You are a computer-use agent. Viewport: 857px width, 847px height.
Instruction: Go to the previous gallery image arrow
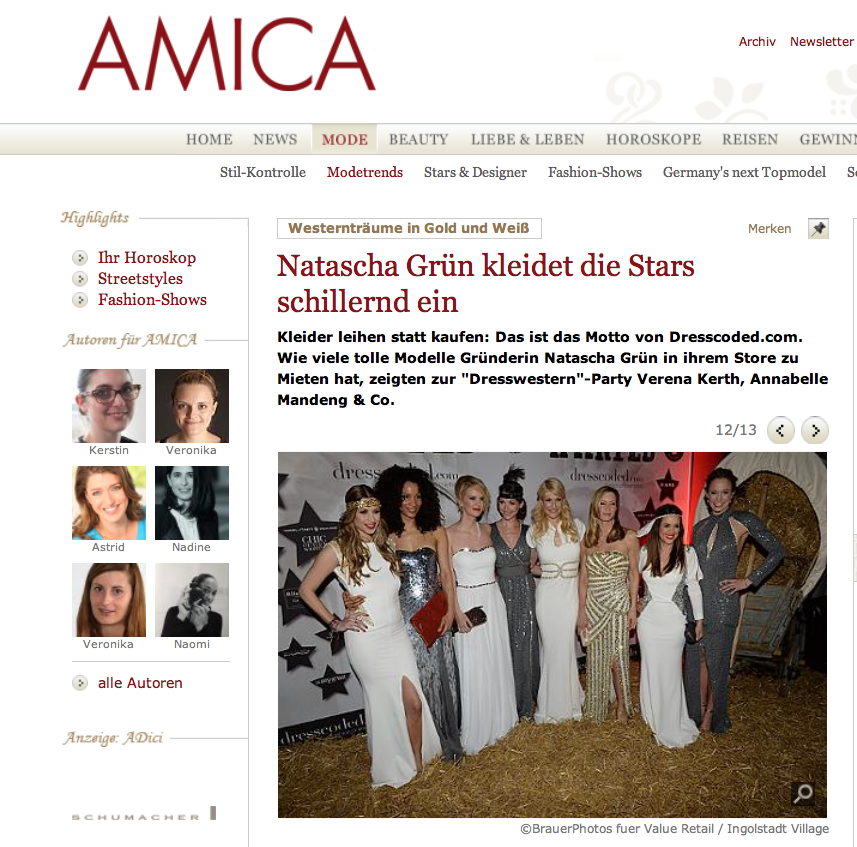(780, 431)
